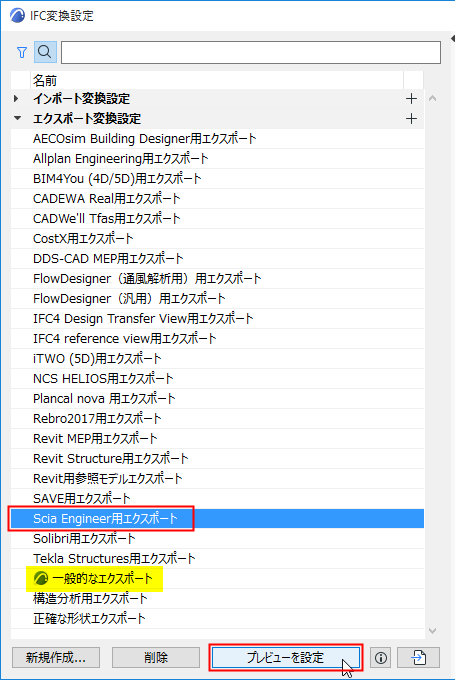Select Revit MEP用エクスポート
This screenshot has width=455, height=680.
217,438
